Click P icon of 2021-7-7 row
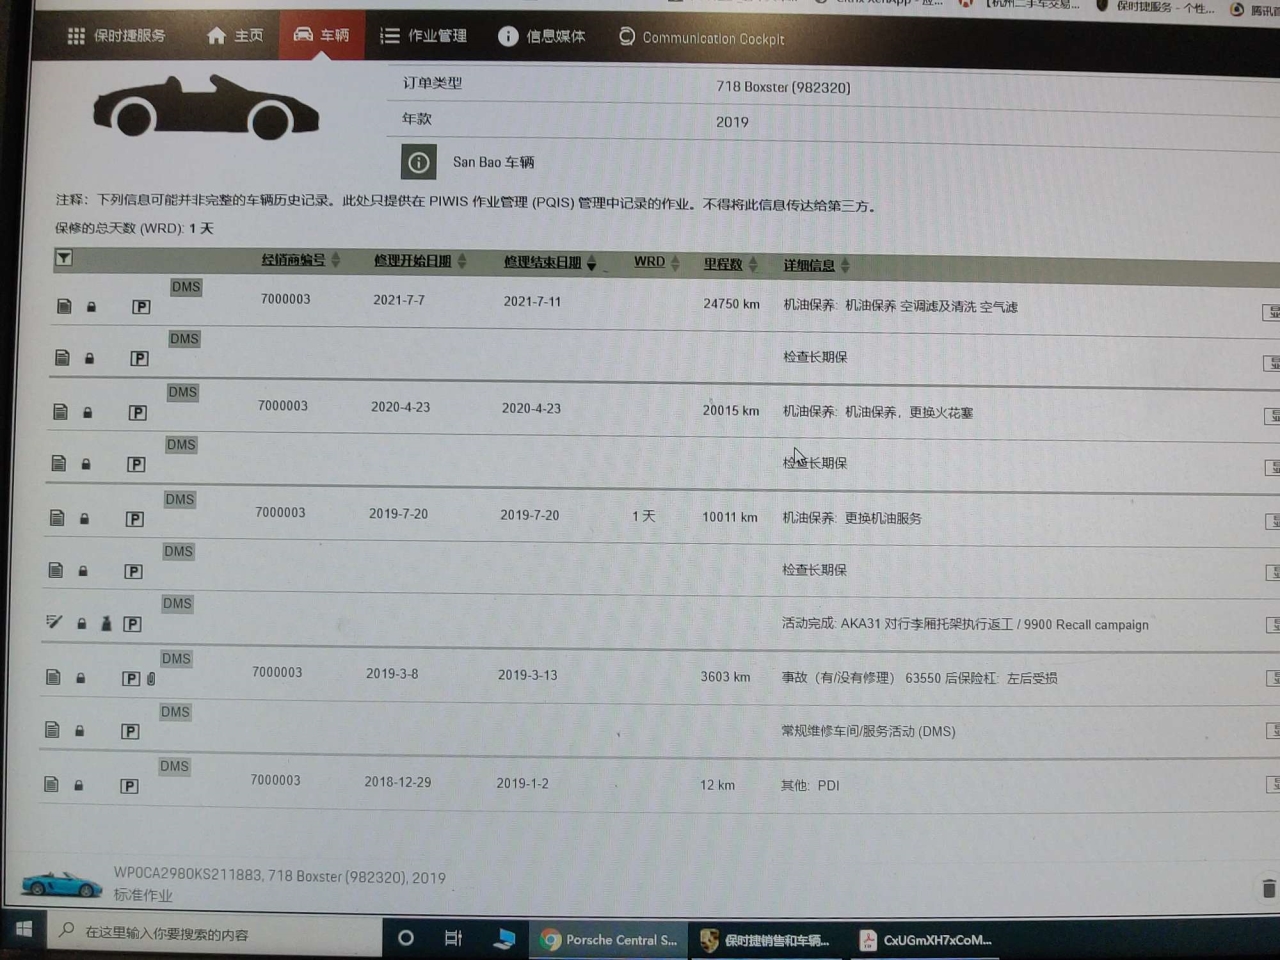 tap(141, 307)
